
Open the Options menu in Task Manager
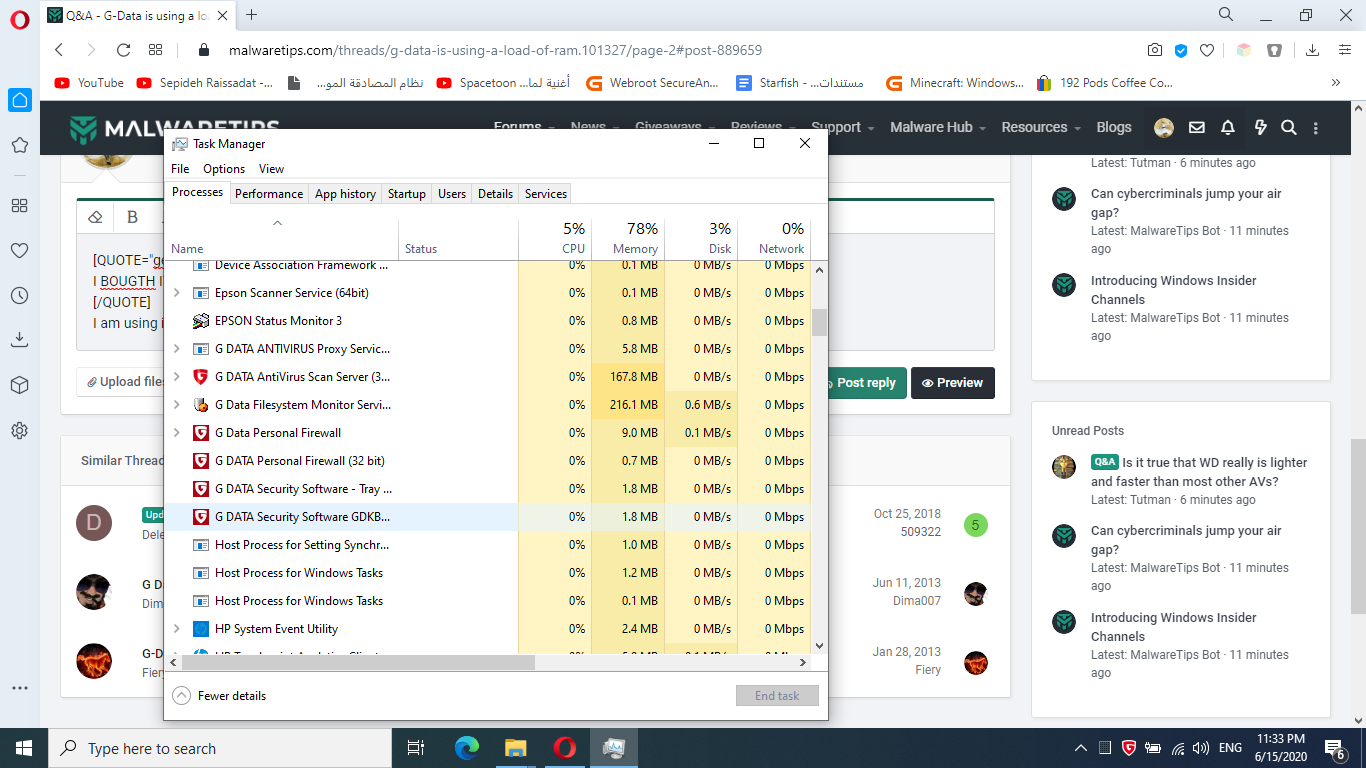click(x=224, y=169)
